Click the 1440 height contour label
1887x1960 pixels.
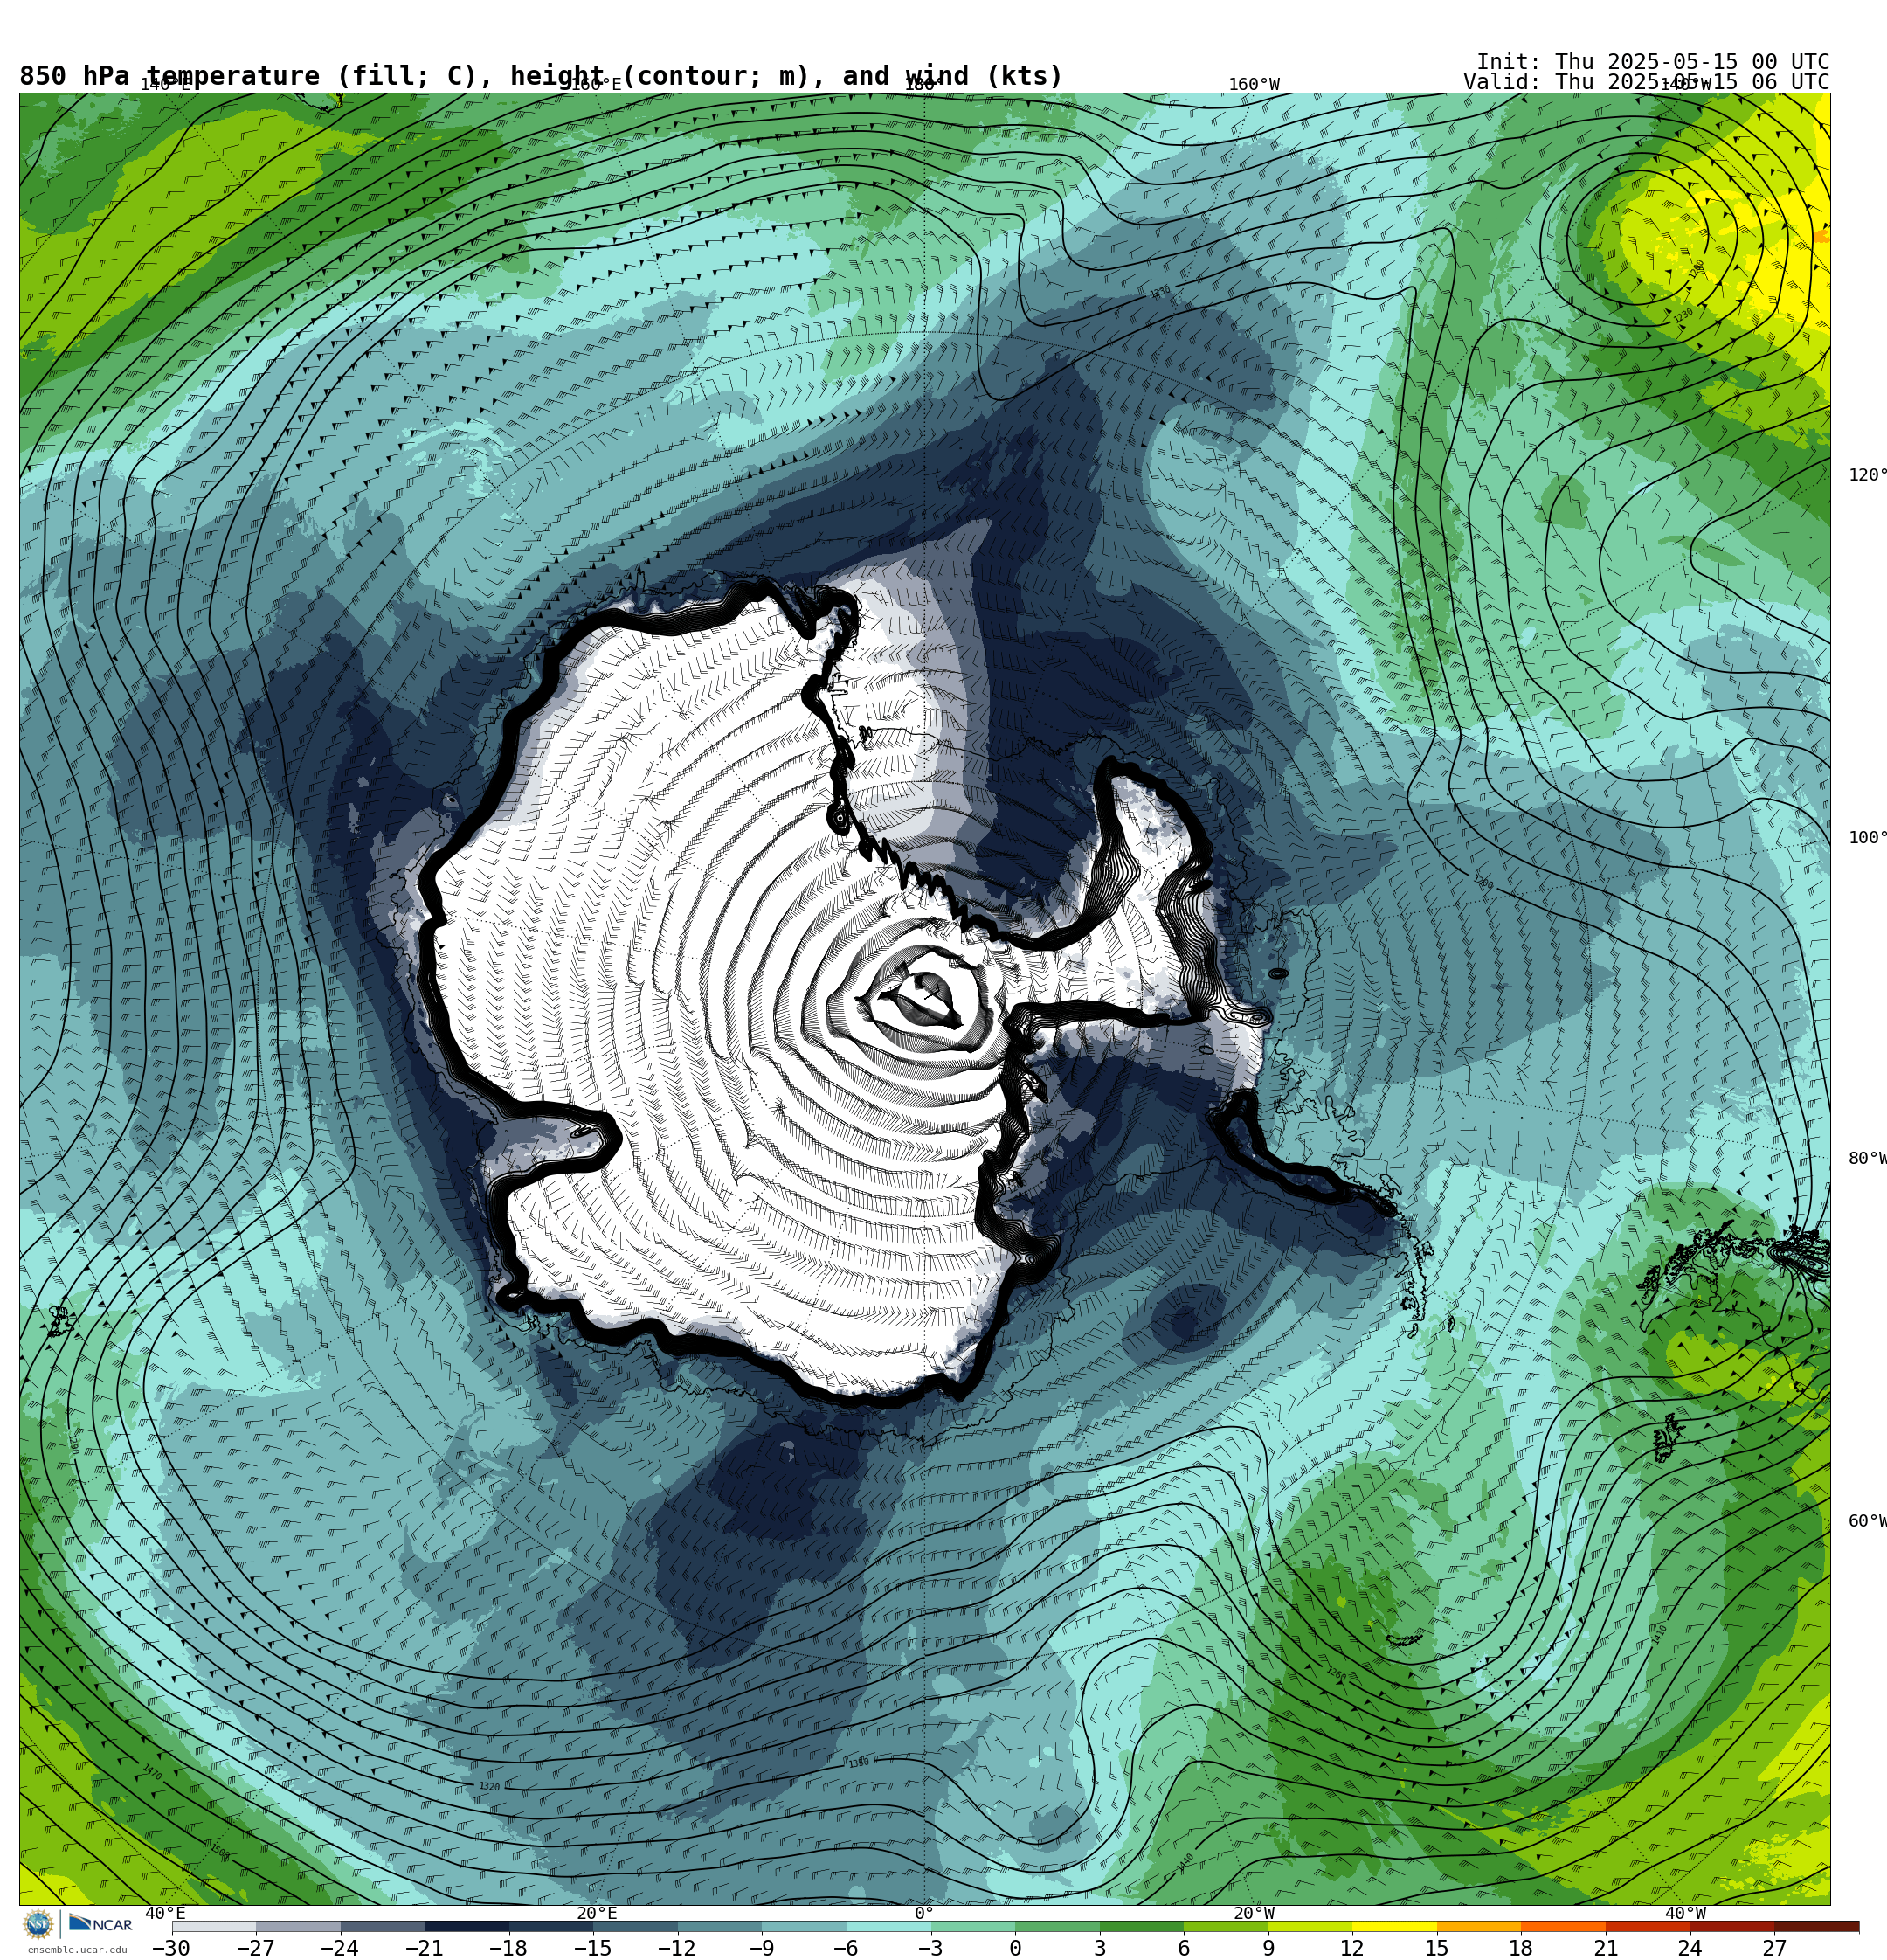1186,1862
